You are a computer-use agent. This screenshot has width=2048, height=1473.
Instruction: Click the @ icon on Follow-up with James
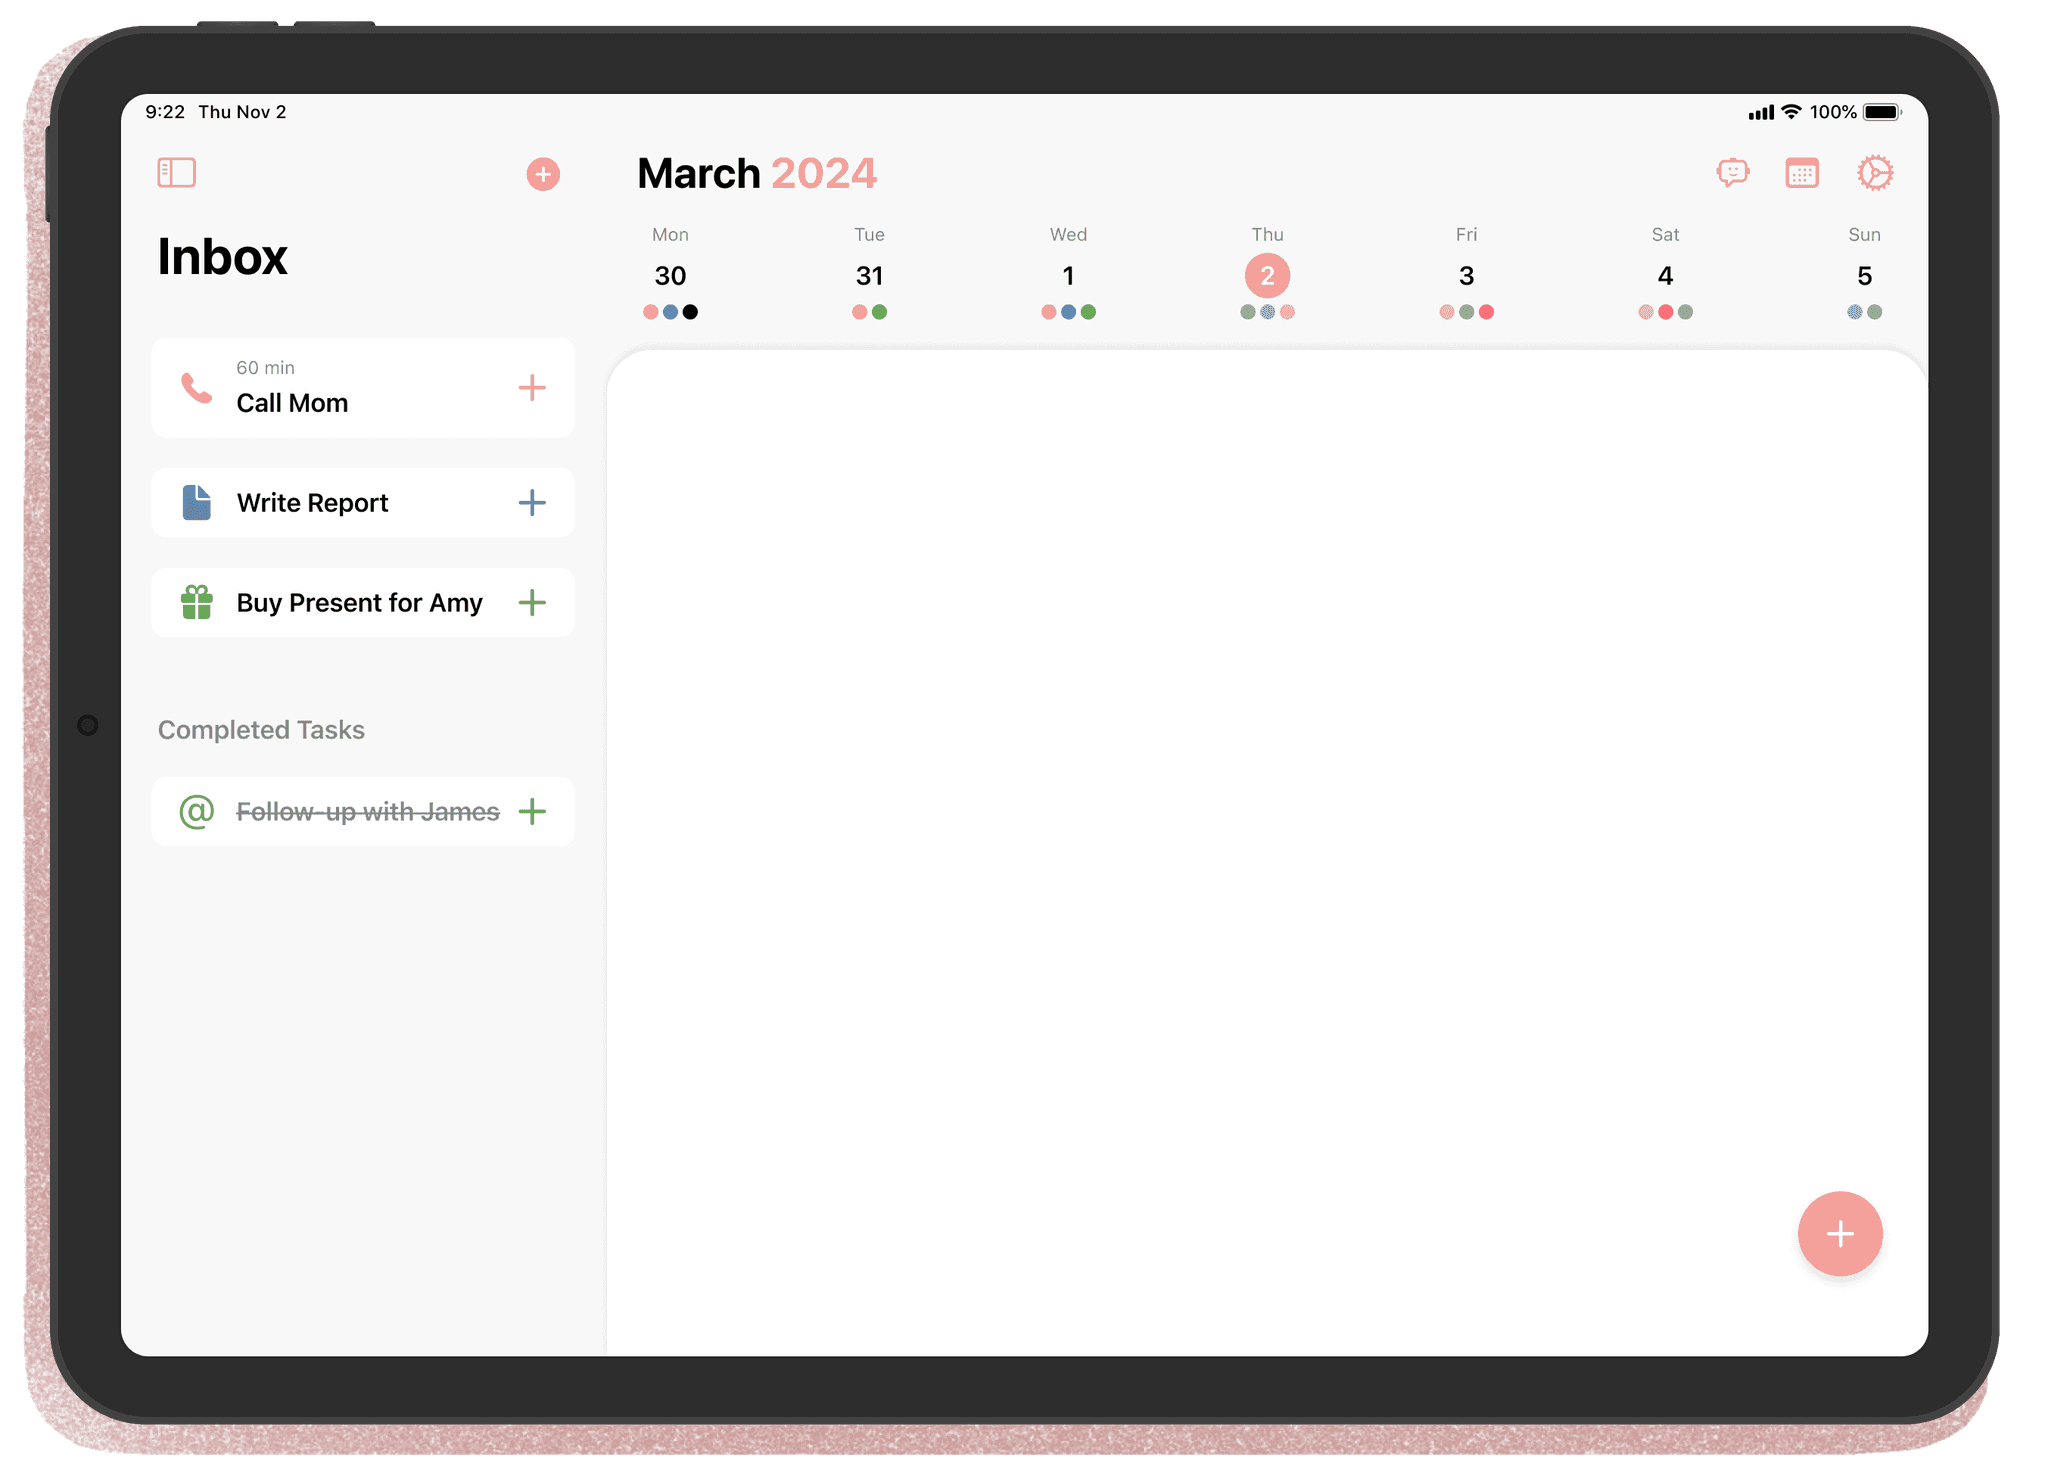pos(196,811)
